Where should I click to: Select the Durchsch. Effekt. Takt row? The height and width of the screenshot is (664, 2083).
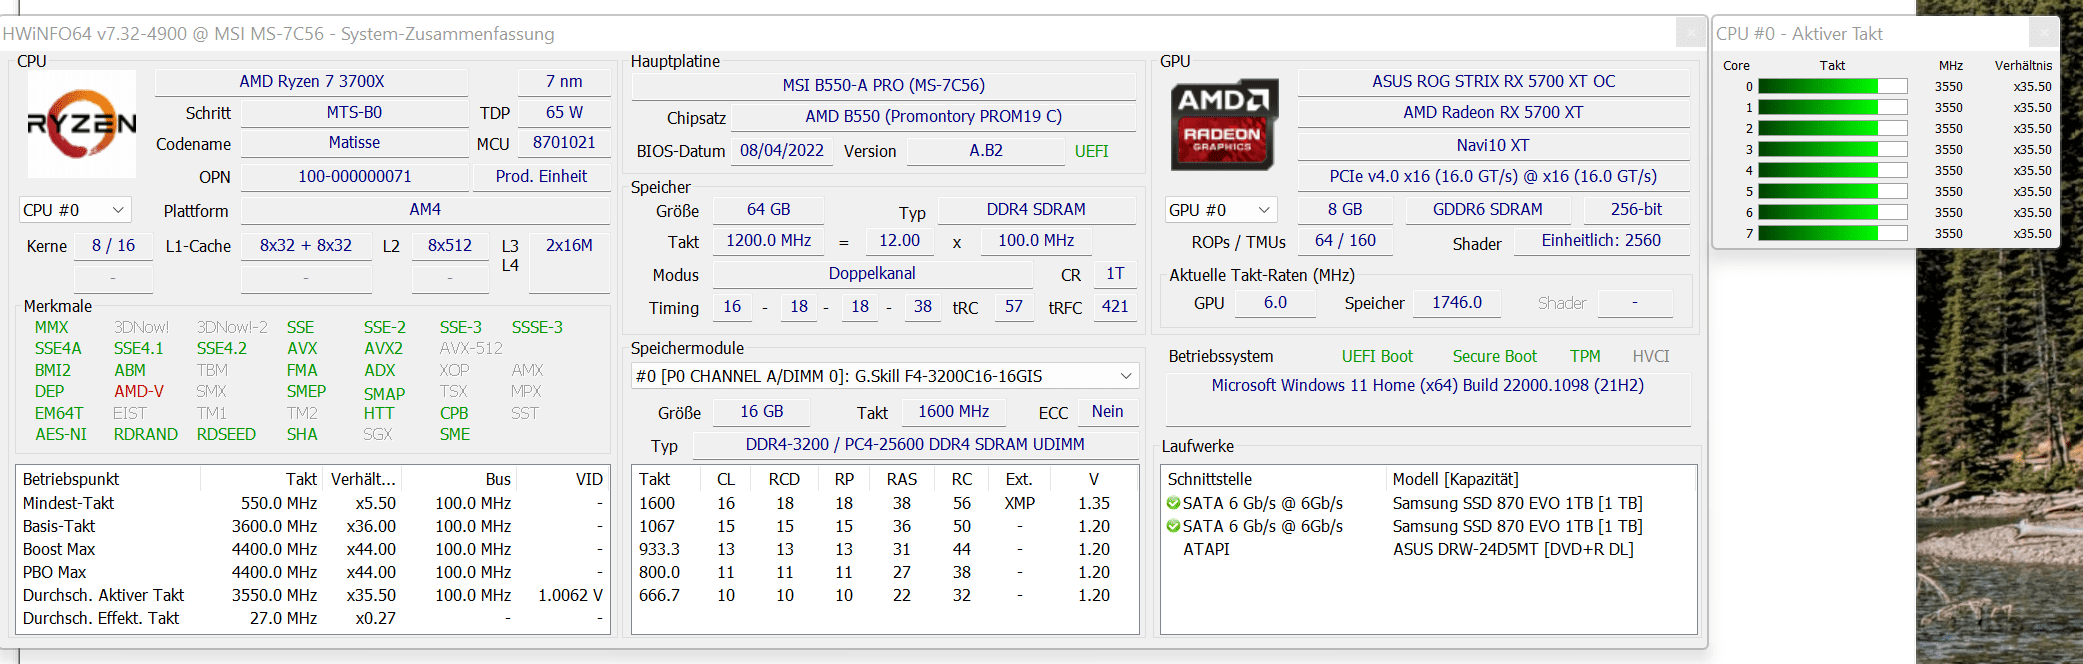(313, 618)
